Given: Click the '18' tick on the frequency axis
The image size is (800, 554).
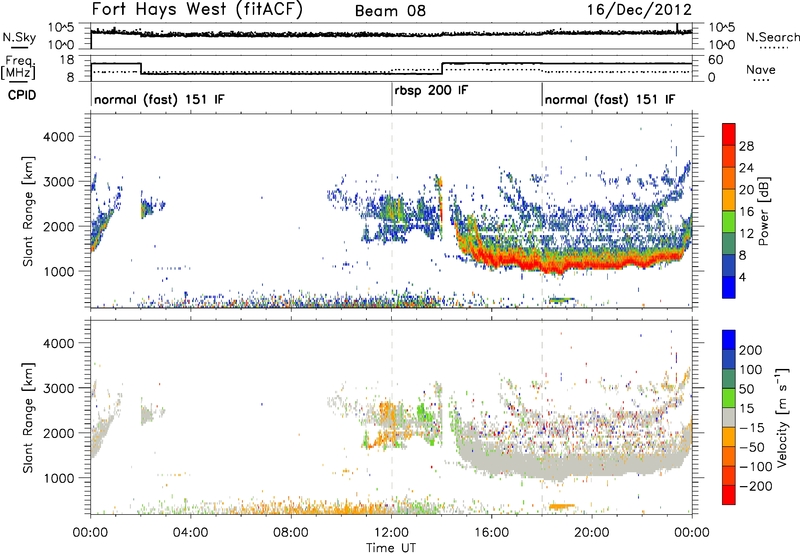Looking at the screenshot, I should [x=67, y=60].
